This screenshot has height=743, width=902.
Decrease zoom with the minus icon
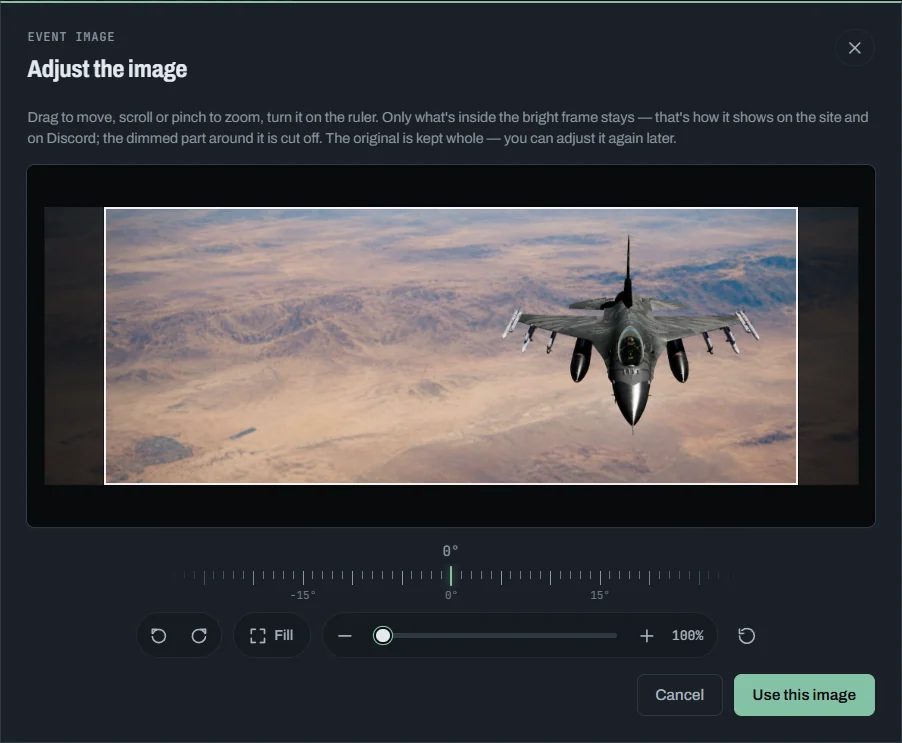click(345, 635)
